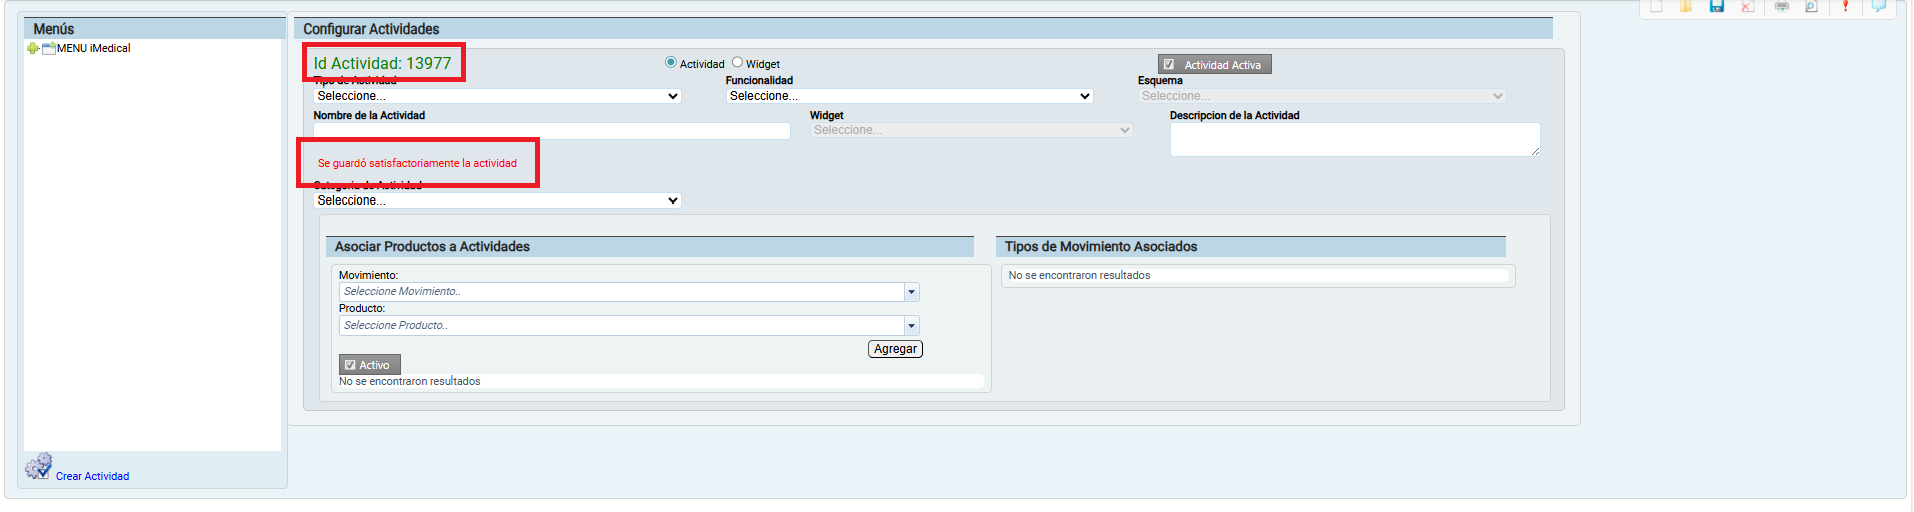
Task: Click the Agregar button
Action: (x=895, y=349)
